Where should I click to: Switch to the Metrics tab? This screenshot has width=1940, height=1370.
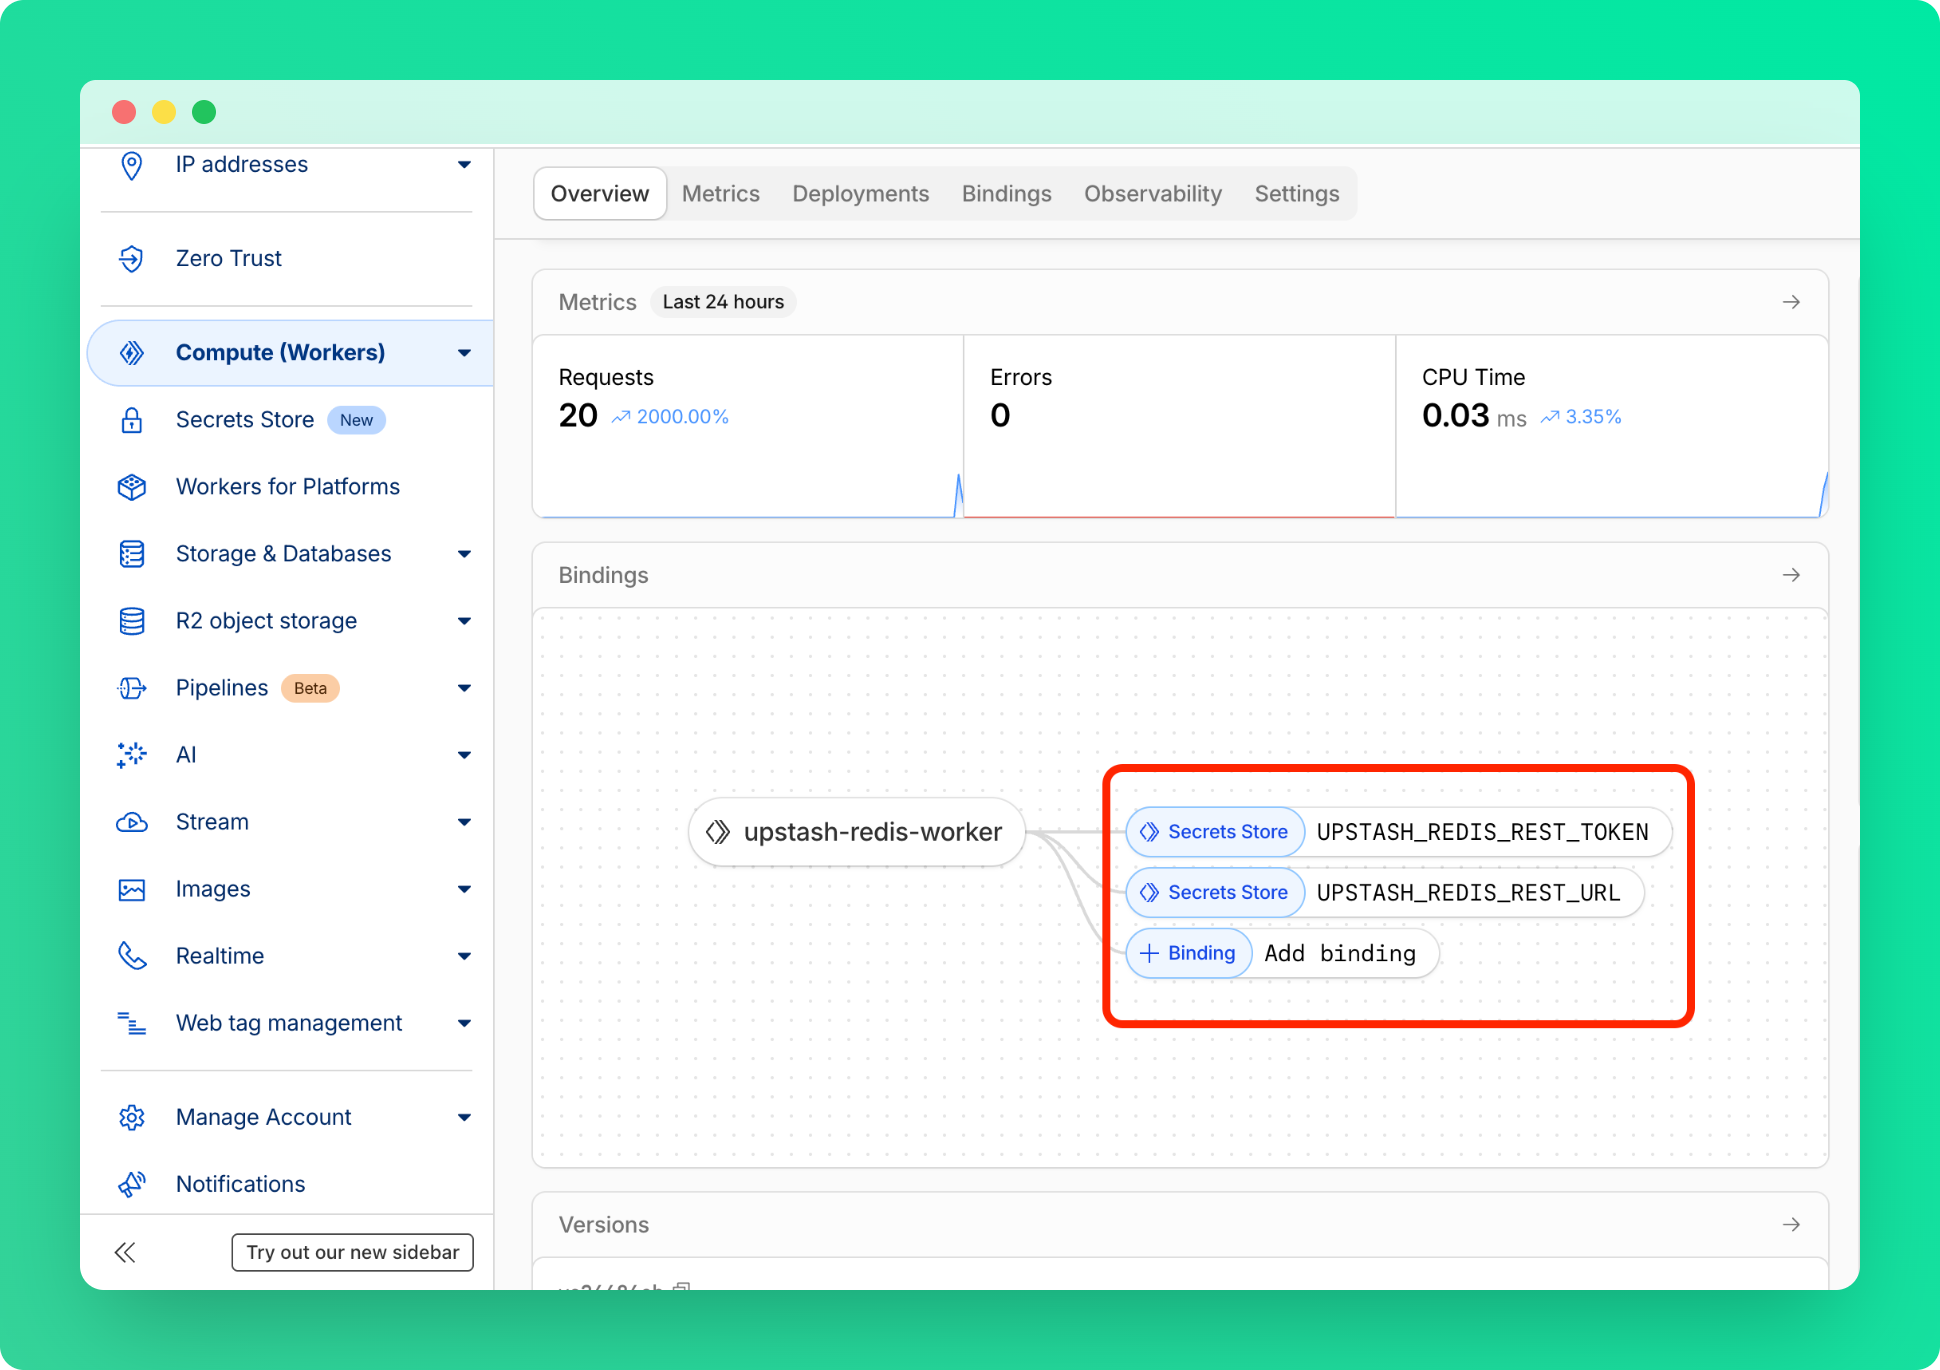pyautogui.click(x=721, y=194)
